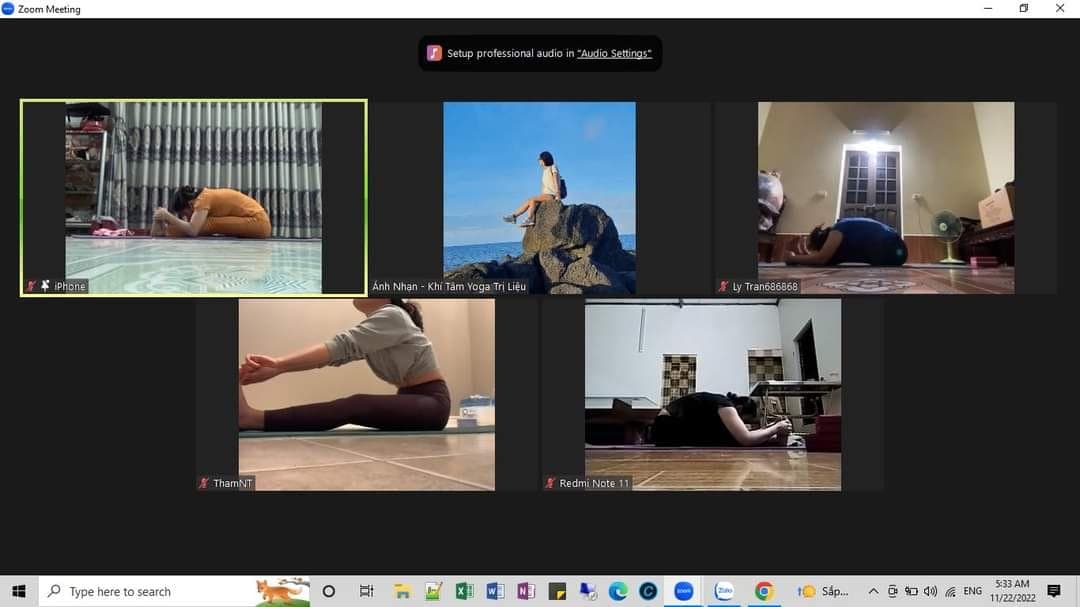Open Cortana circle icon on taskbar
Screen dimensions: 1080x607
pos(329,591)
